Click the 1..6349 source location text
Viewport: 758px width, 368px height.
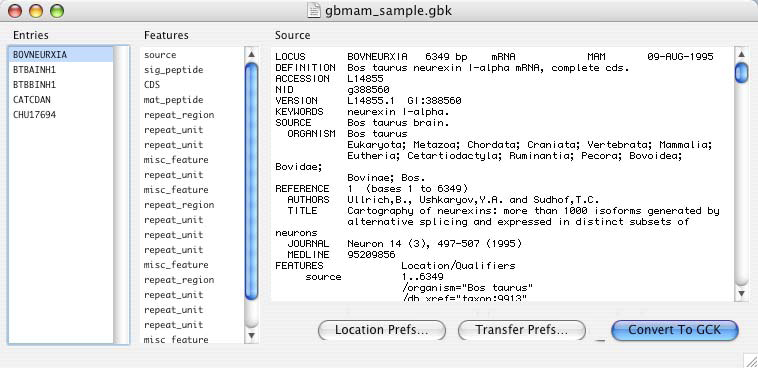[423, 277]
